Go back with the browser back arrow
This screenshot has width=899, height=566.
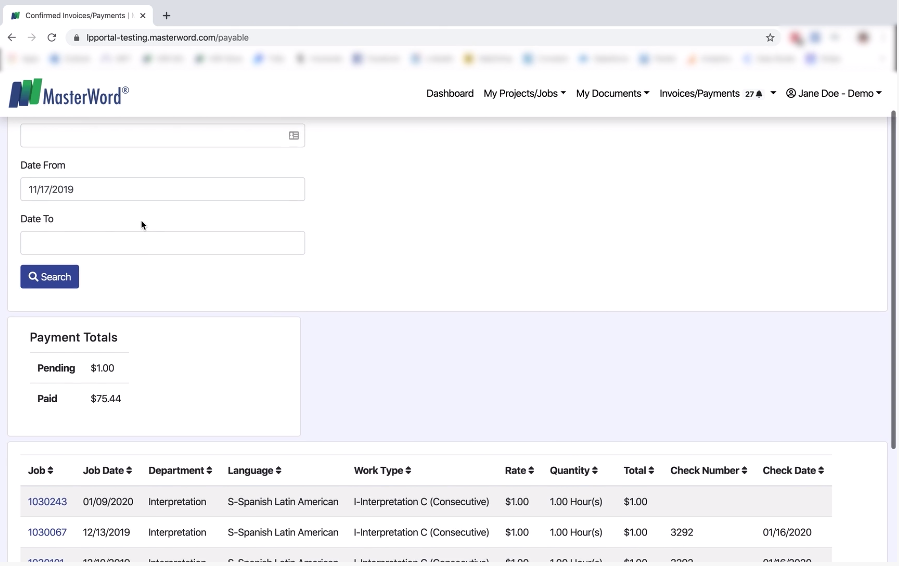tap(12, 38)
